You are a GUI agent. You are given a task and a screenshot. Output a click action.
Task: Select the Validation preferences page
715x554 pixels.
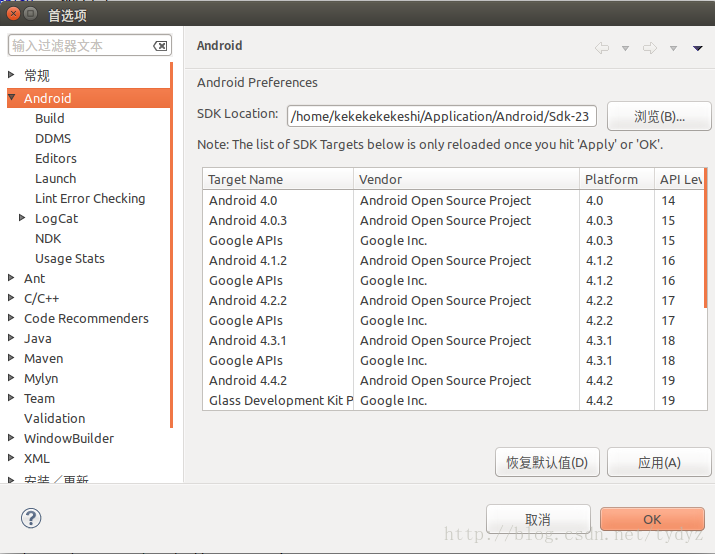tap(55, 419)
